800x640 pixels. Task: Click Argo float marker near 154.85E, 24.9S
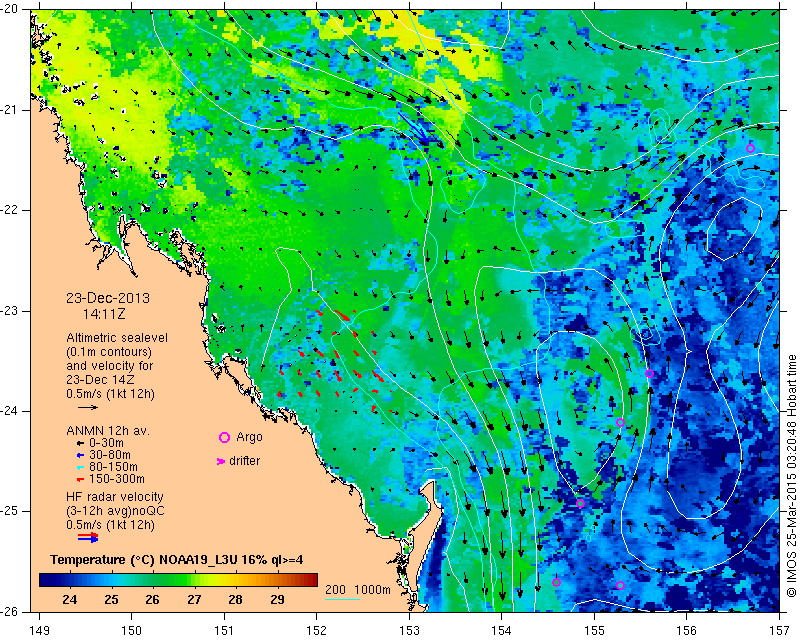pos(580,503)
